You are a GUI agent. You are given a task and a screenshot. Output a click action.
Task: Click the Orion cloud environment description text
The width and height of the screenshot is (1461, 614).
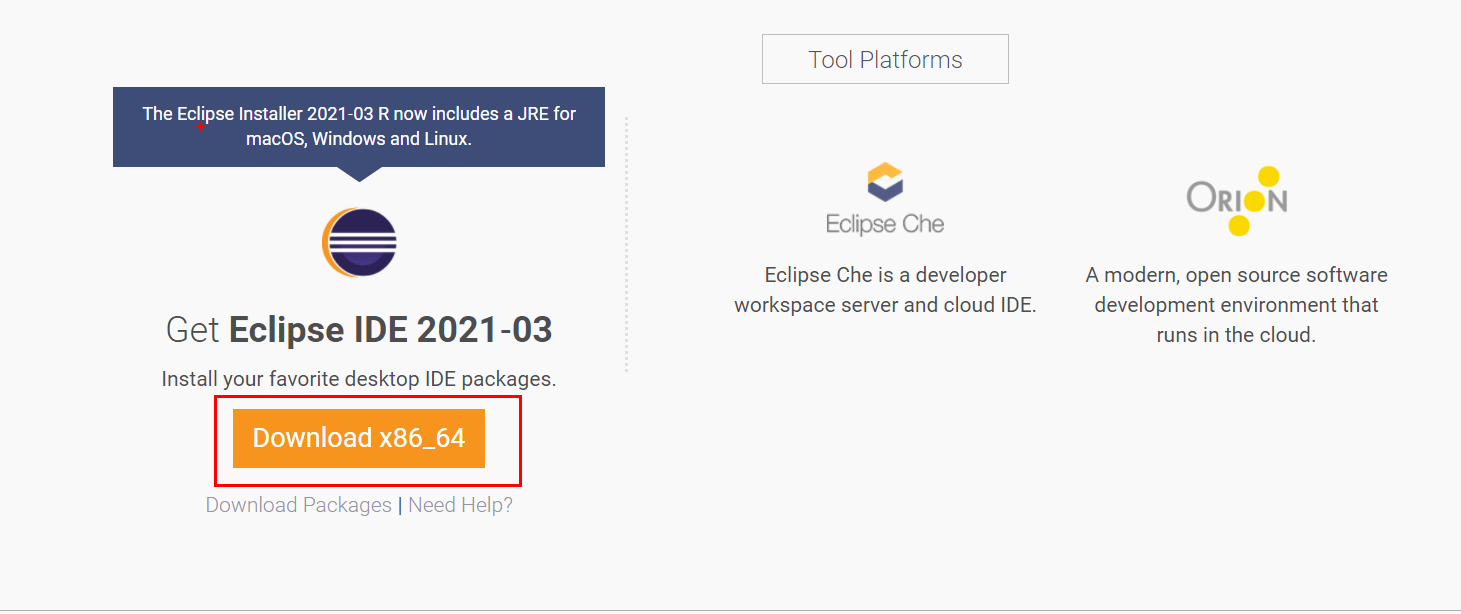tap(1237, 305)
